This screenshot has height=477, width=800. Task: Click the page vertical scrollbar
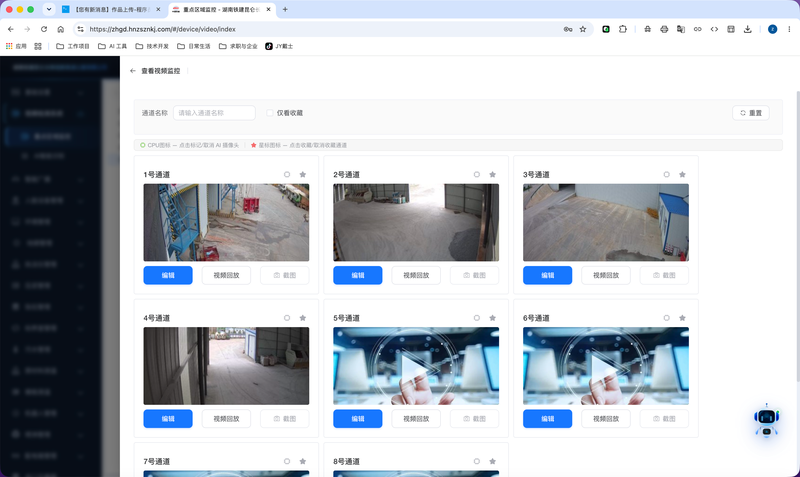(797, 235)
